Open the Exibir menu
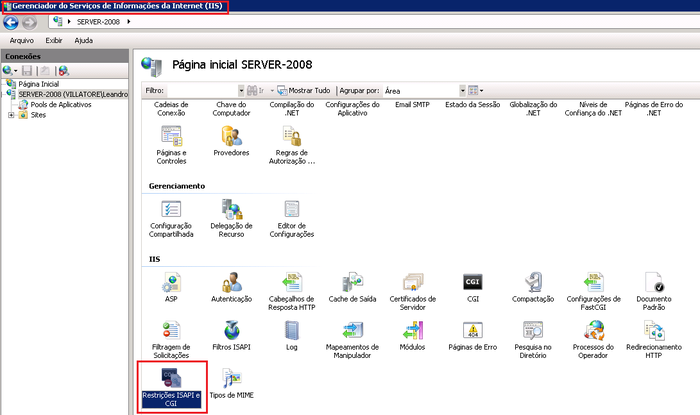Viewport: 700px width, 415px height. [x=54, y=41]
